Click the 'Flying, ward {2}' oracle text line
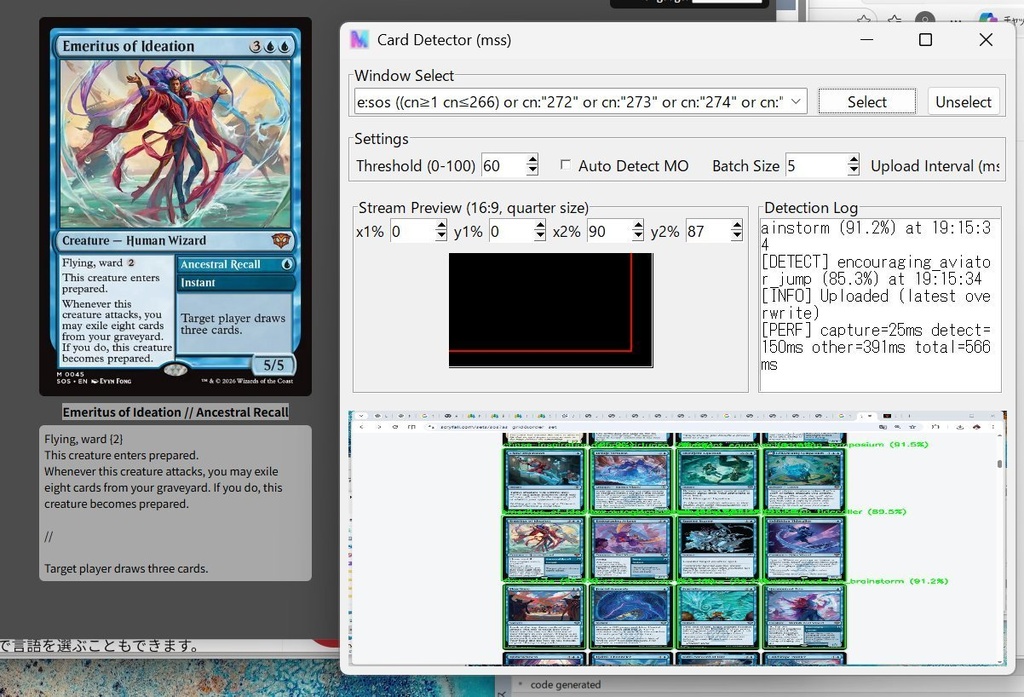This screenshot has height=697, width=1024. pyautogui.click(x=84, y=439)
